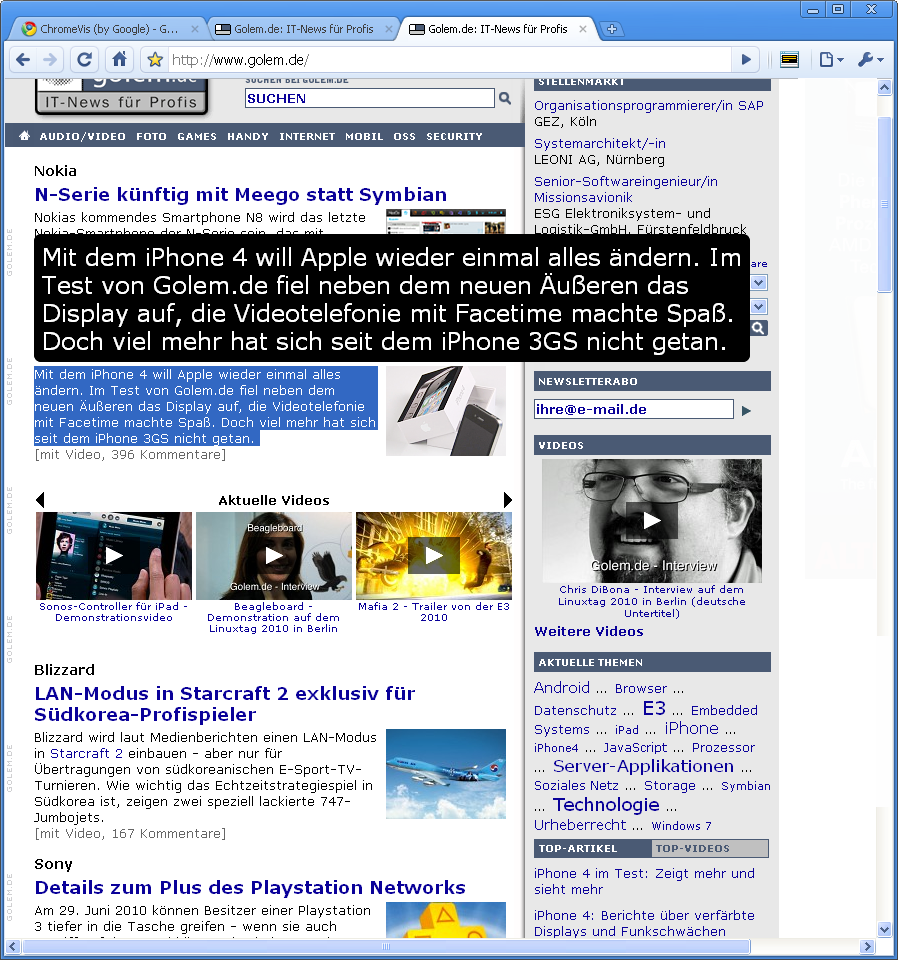898x960 pixels.
Task: Open the OSS section
Action: [x=405, y=137]
